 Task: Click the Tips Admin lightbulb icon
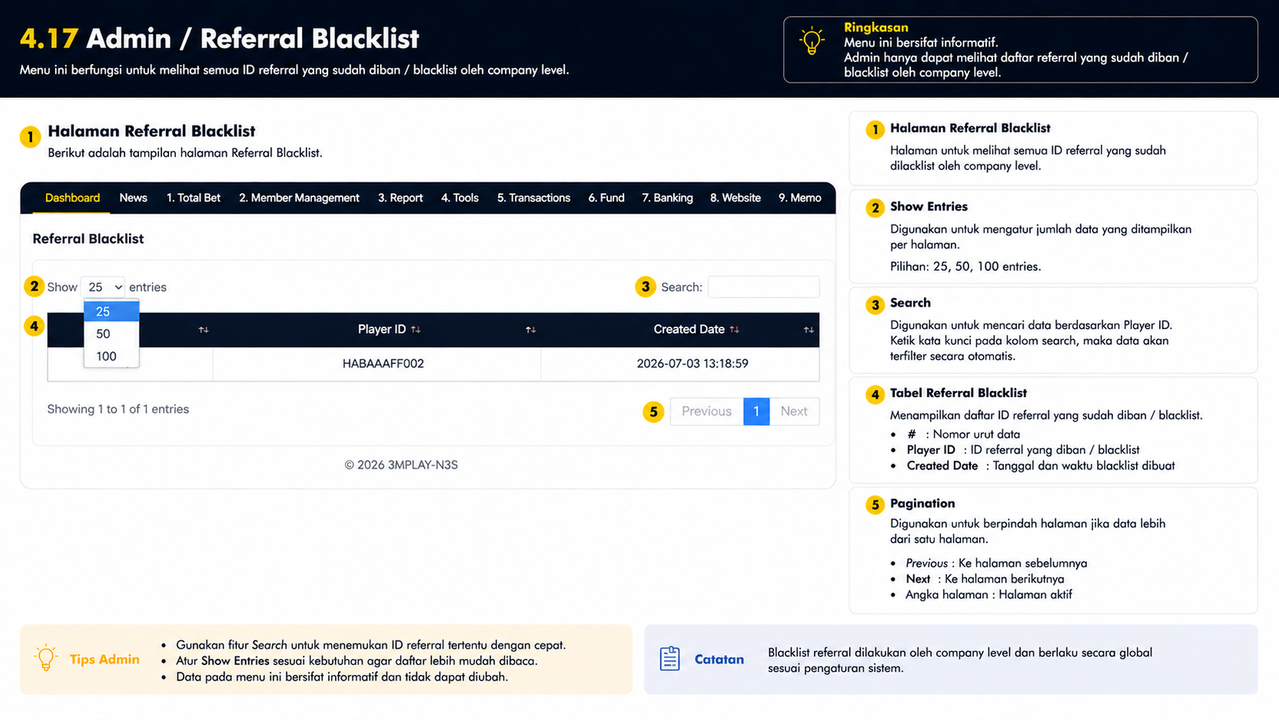46,659
